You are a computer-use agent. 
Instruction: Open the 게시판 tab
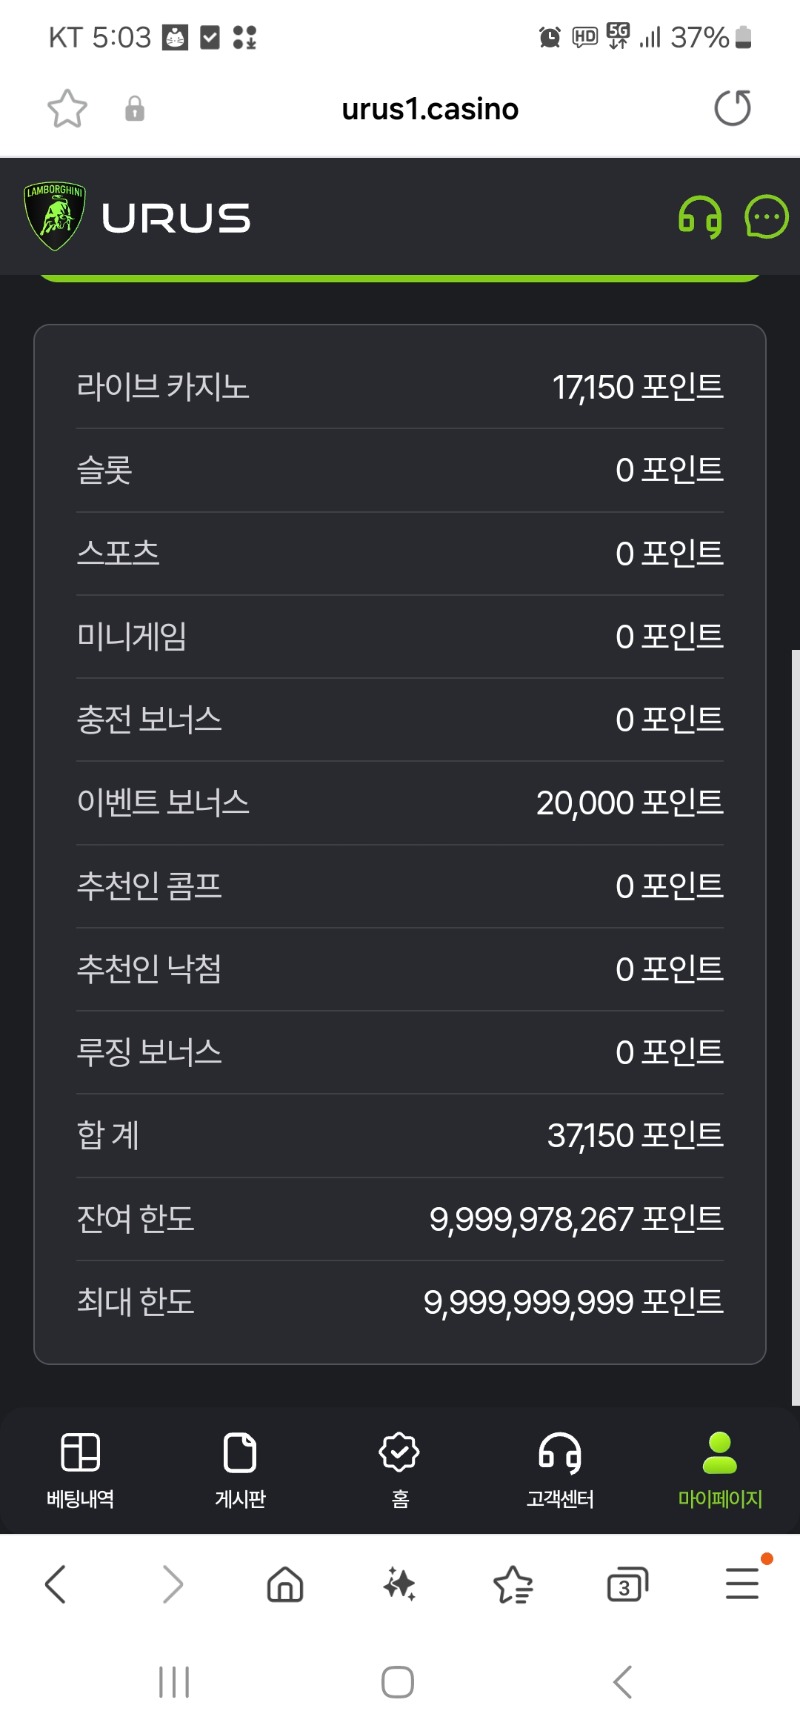(x=240, y=1470)
